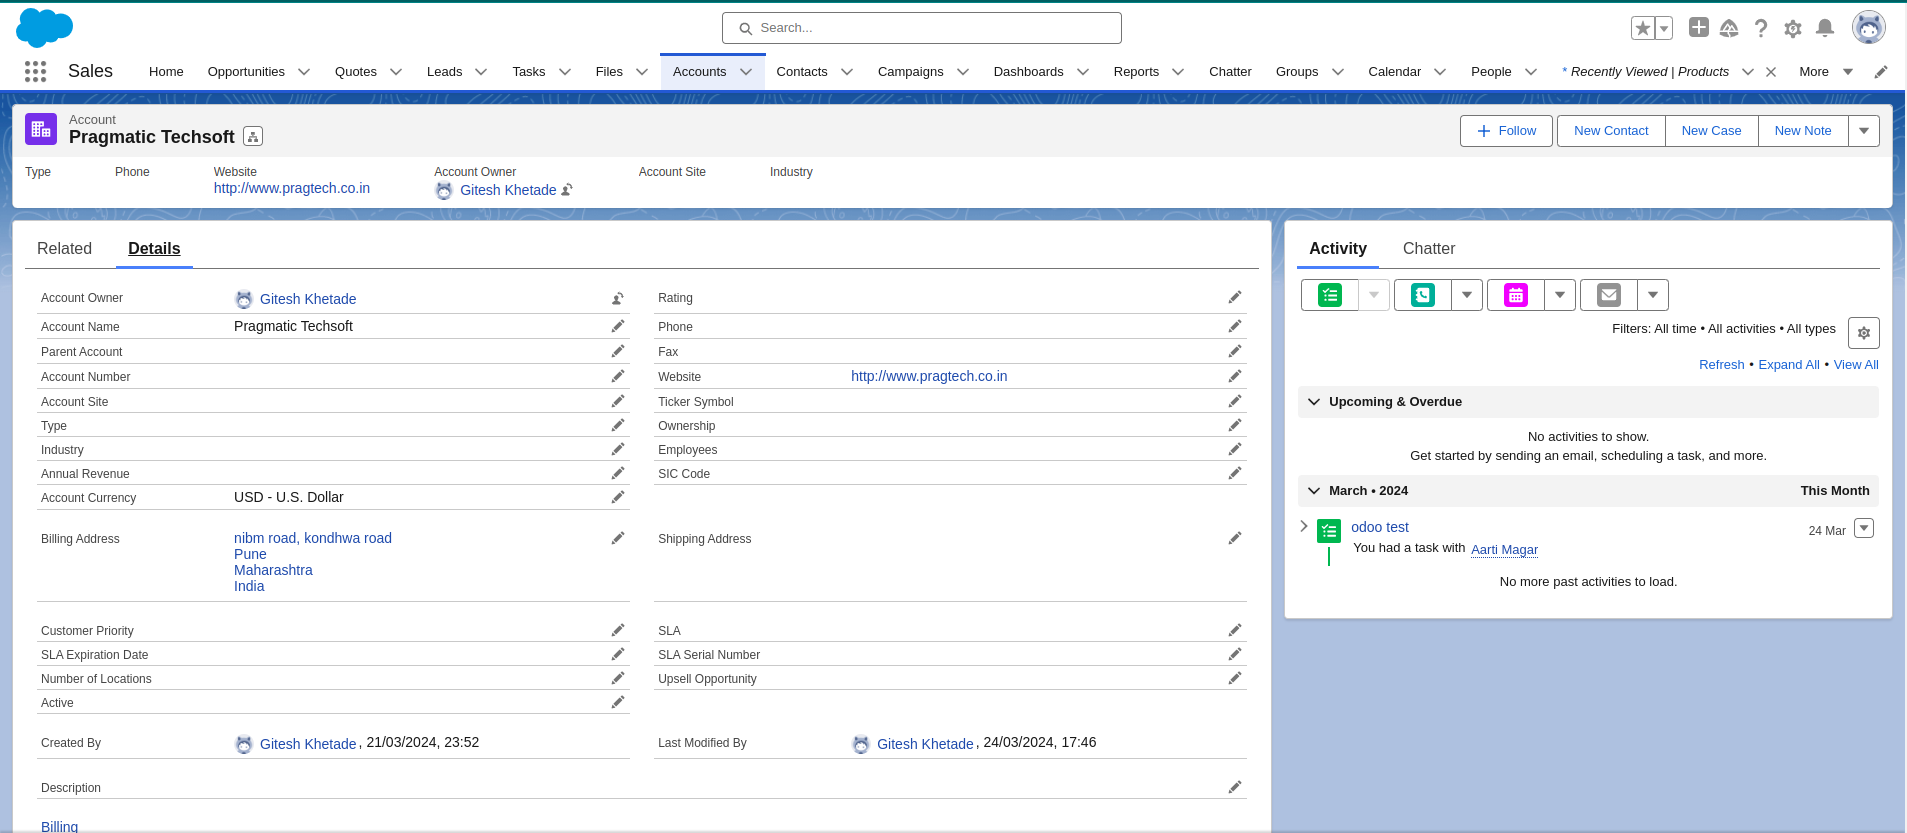Open the activity timeline settings gear
The image size is (1907, 833).
click(1864, 333)
